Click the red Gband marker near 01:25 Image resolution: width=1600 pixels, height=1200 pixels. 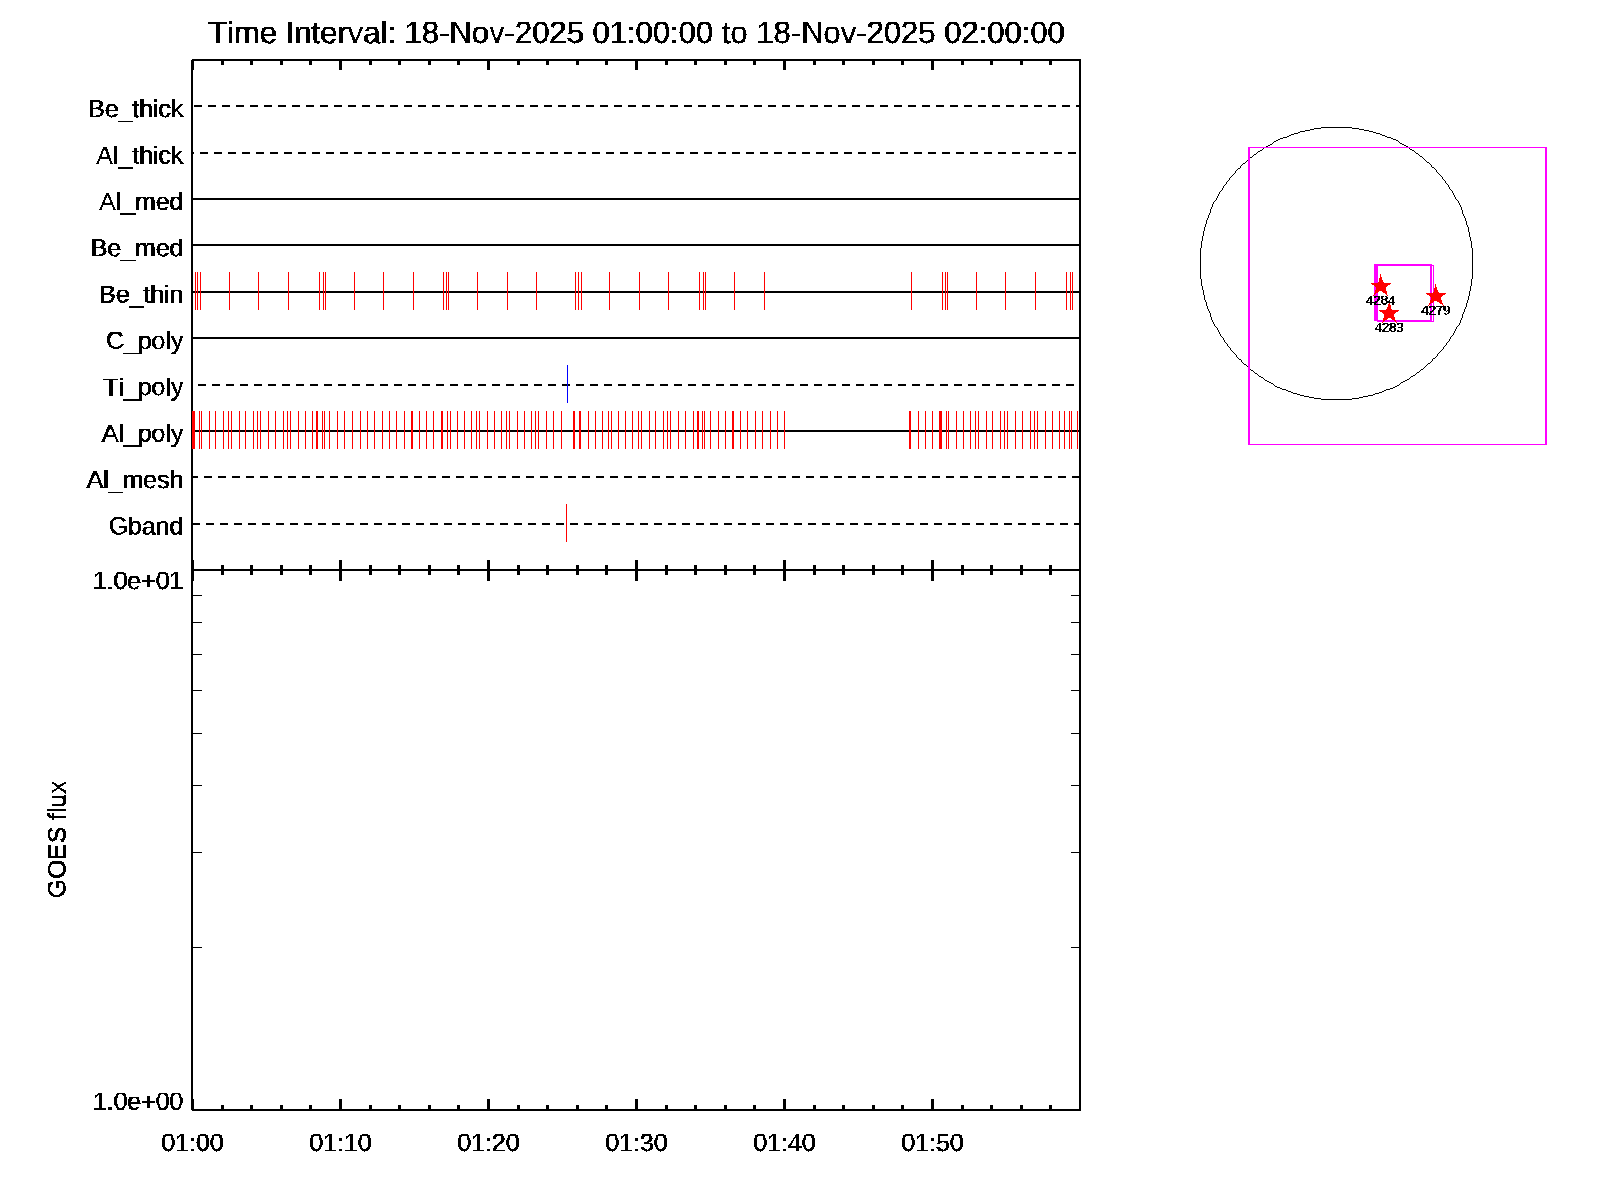click(x=566, y=523)
